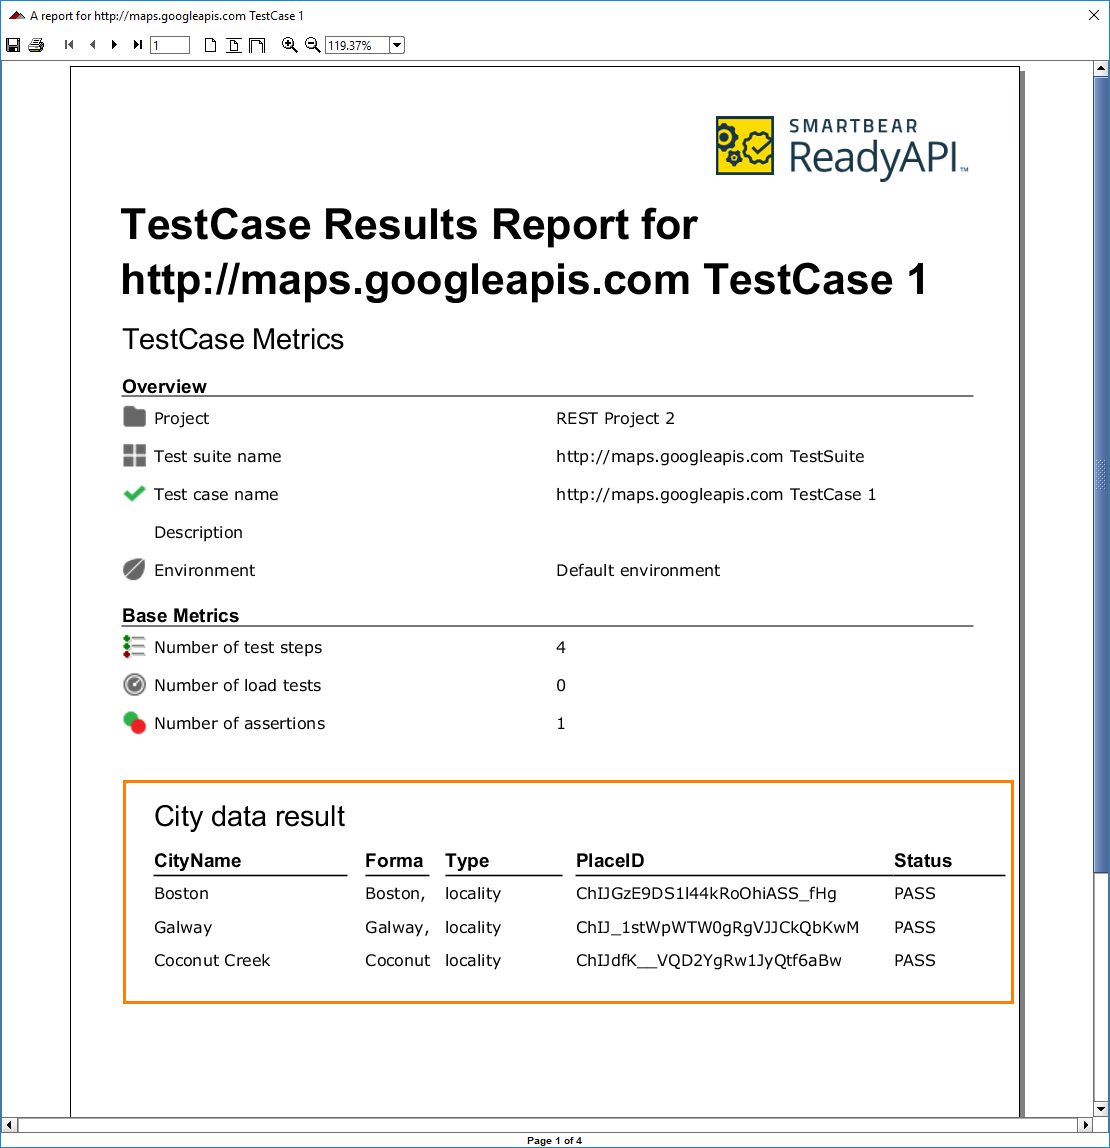
Task: Advance to the next page arrow
Action: (x=113, y=44)
